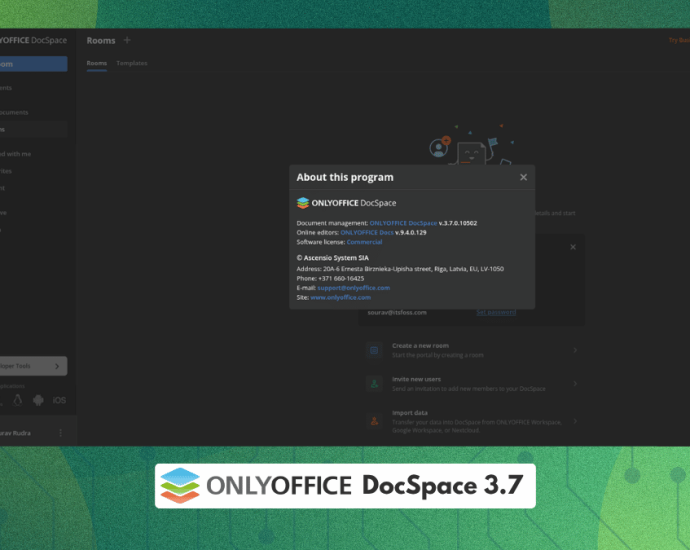Click 'Create a new room' text
Viewport: 690px width, 550px height.
point(420,346)
